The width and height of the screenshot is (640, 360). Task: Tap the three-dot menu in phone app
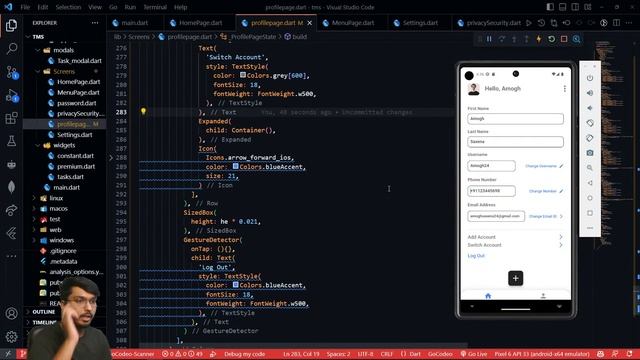(564, 89)
